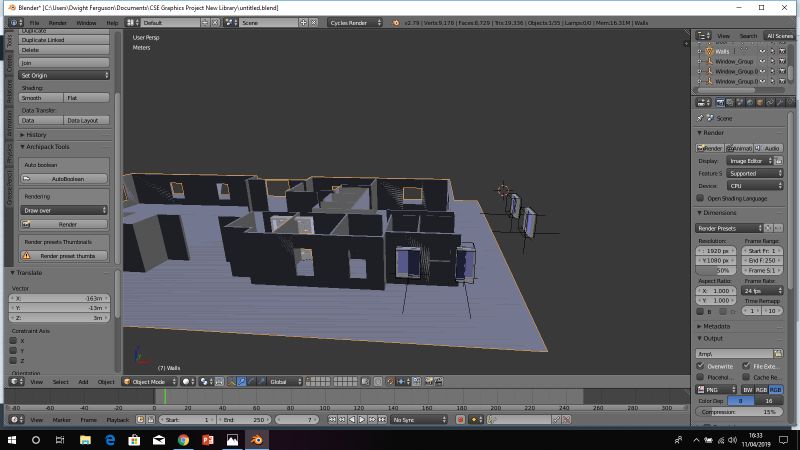Open the World properties tab icon
800x450 pixels.
(x=750, y=103)
